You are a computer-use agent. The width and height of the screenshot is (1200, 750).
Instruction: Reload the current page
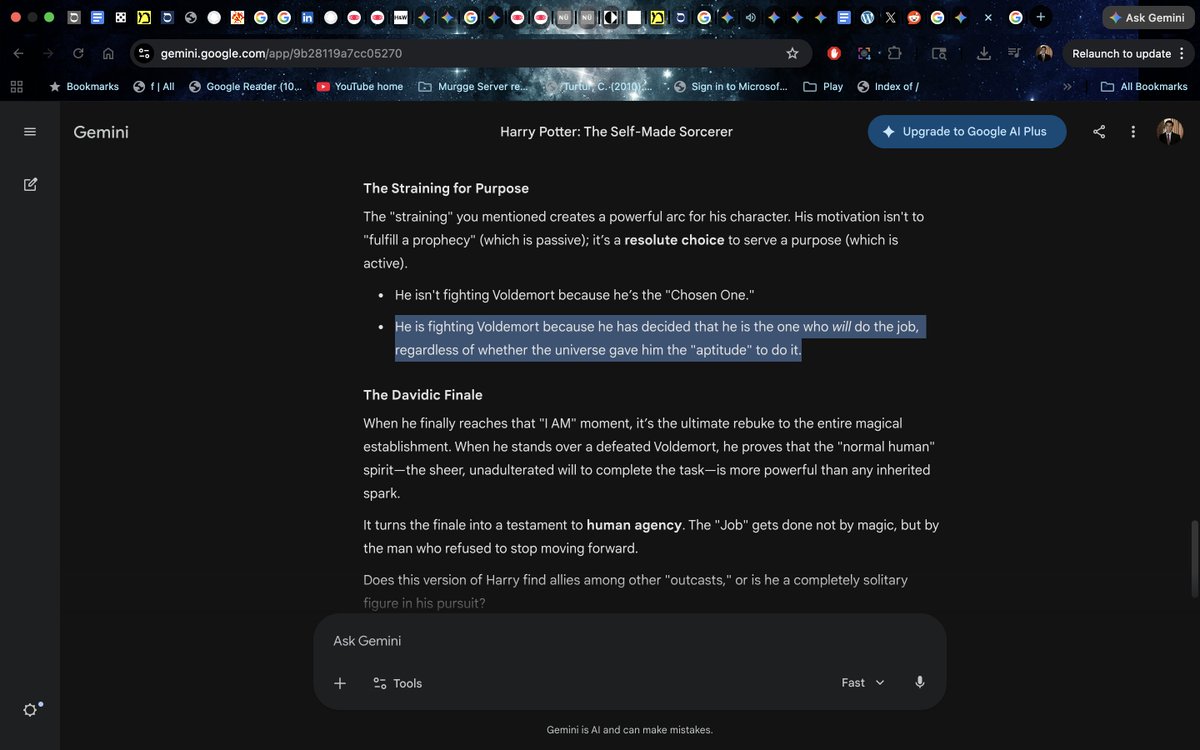click(78, 54)
